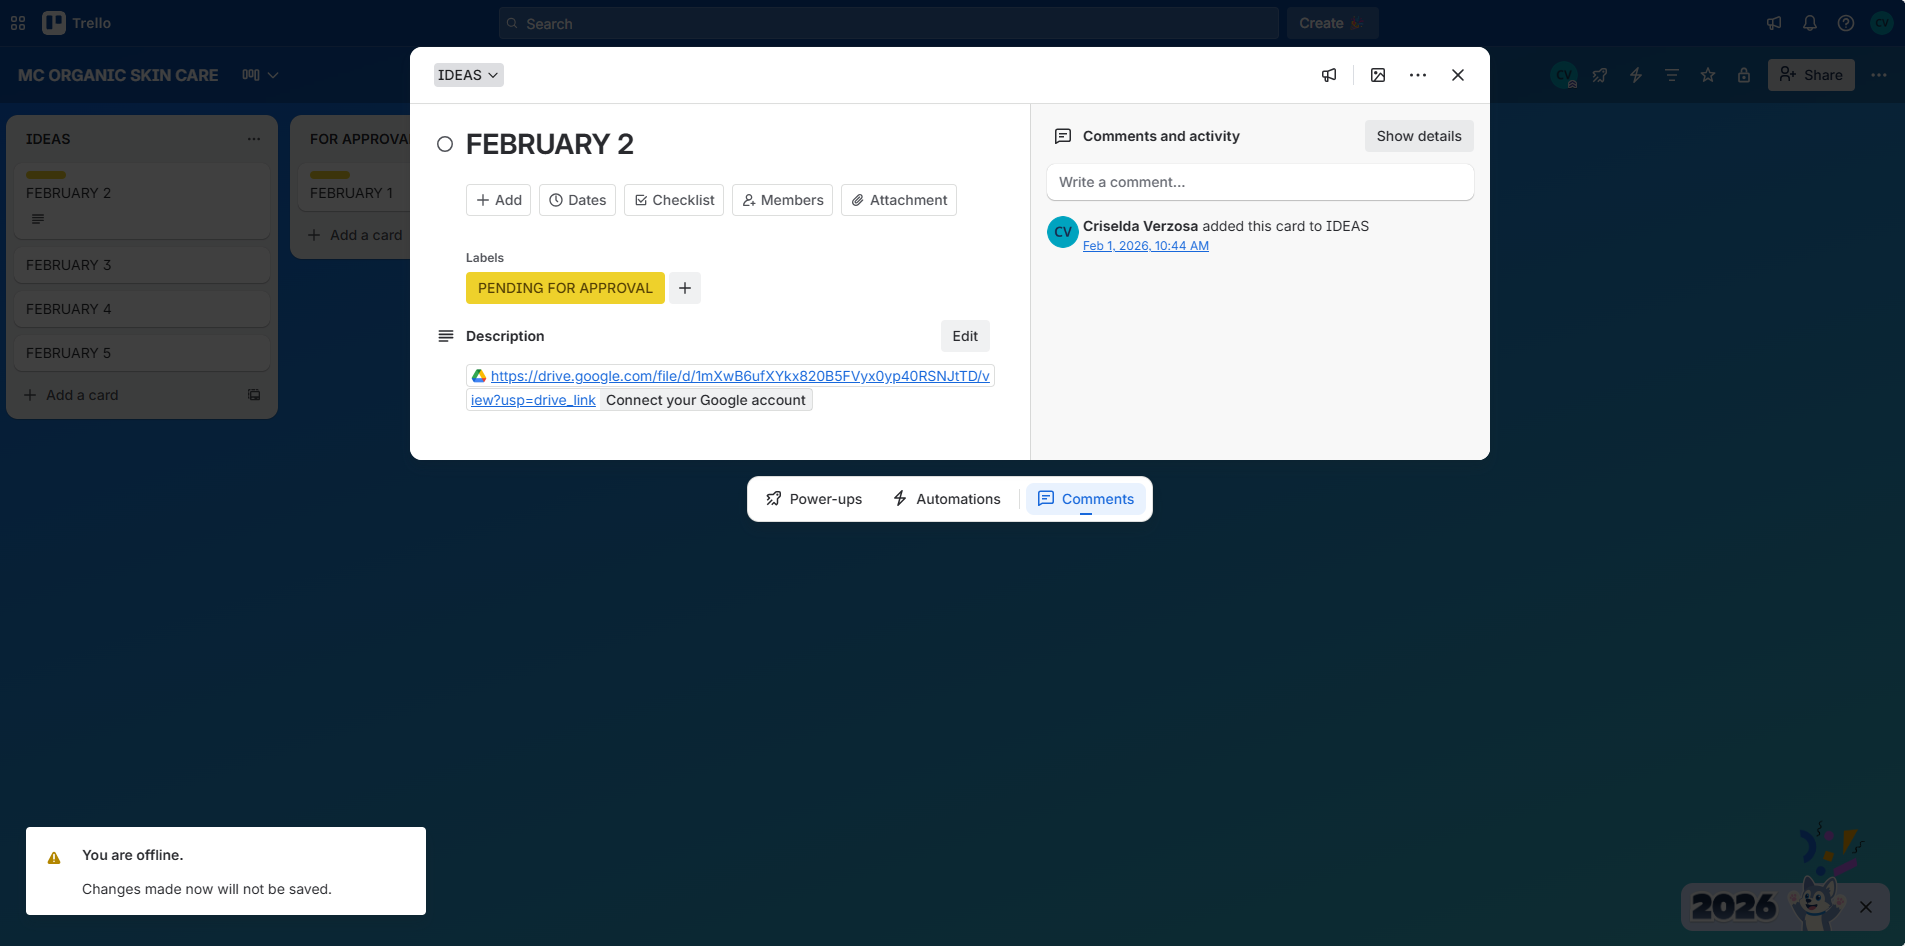The image size is (1905, 946).
Task: Click description icon on FEBRUARY 2 card
Action: [38, 219]
